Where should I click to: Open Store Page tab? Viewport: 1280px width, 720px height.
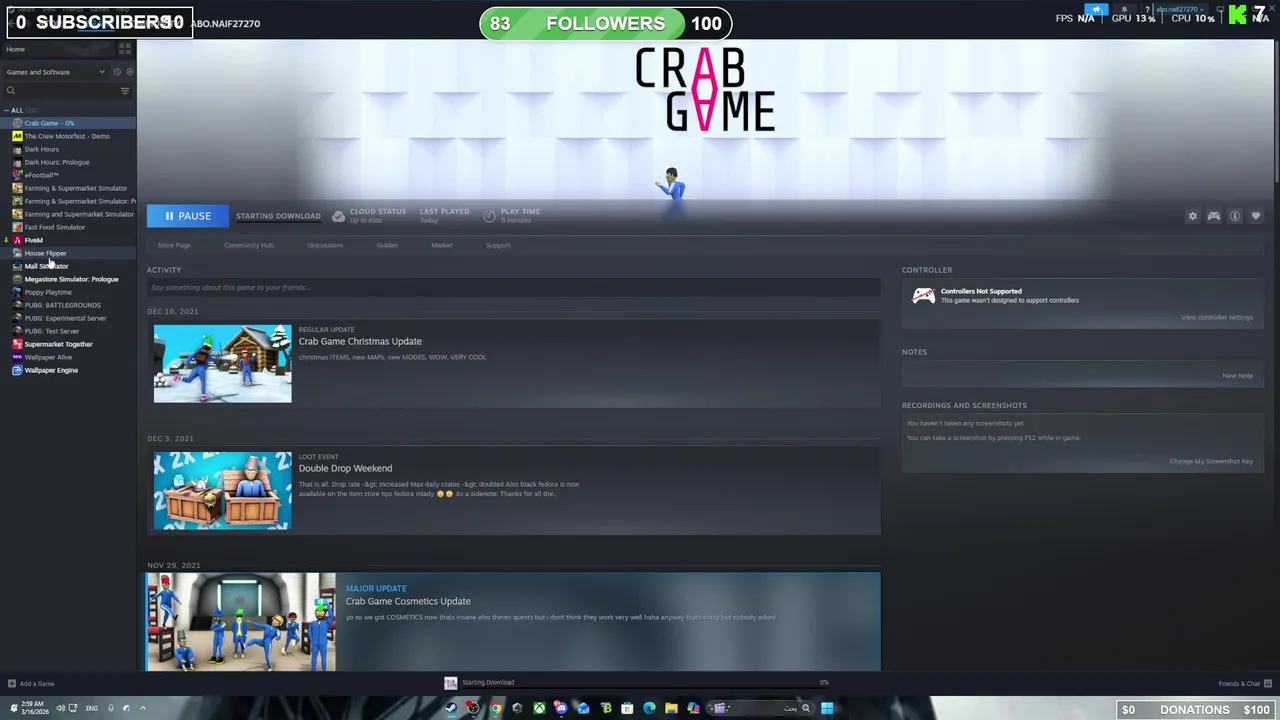pos(174,245)
